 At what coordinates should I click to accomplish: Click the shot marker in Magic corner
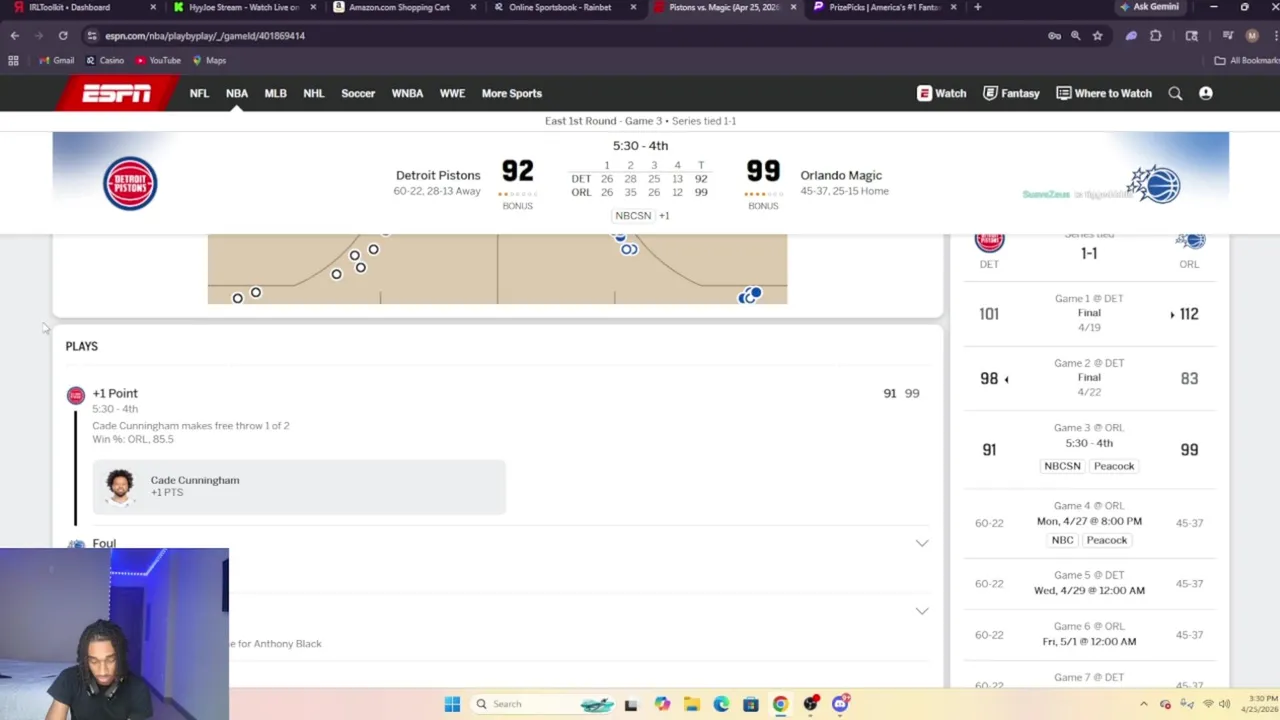click(x=749, y=295)
